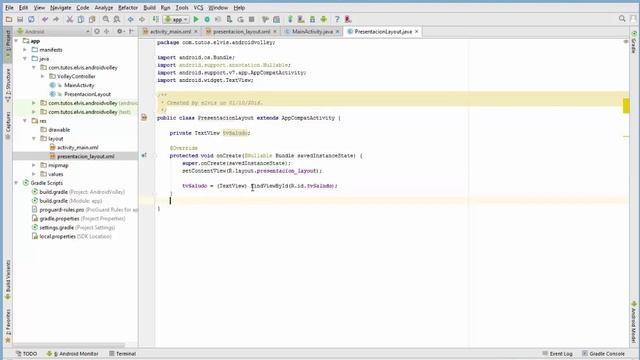Click the Project panel settings gear icon
Image resolution: width=640 pixels, height=360 pixels.
pos(120,31)
